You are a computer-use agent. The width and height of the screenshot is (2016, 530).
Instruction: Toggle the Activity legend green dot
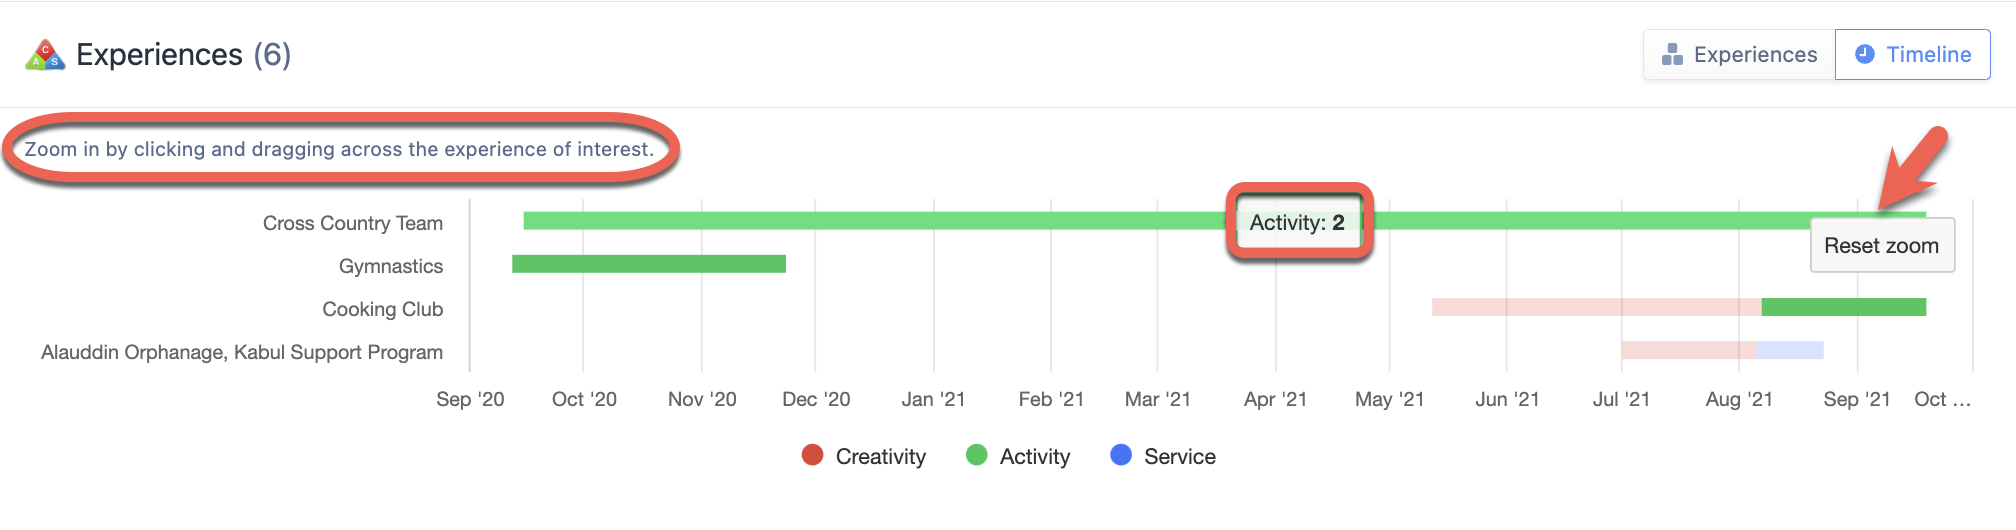(977, 456)
